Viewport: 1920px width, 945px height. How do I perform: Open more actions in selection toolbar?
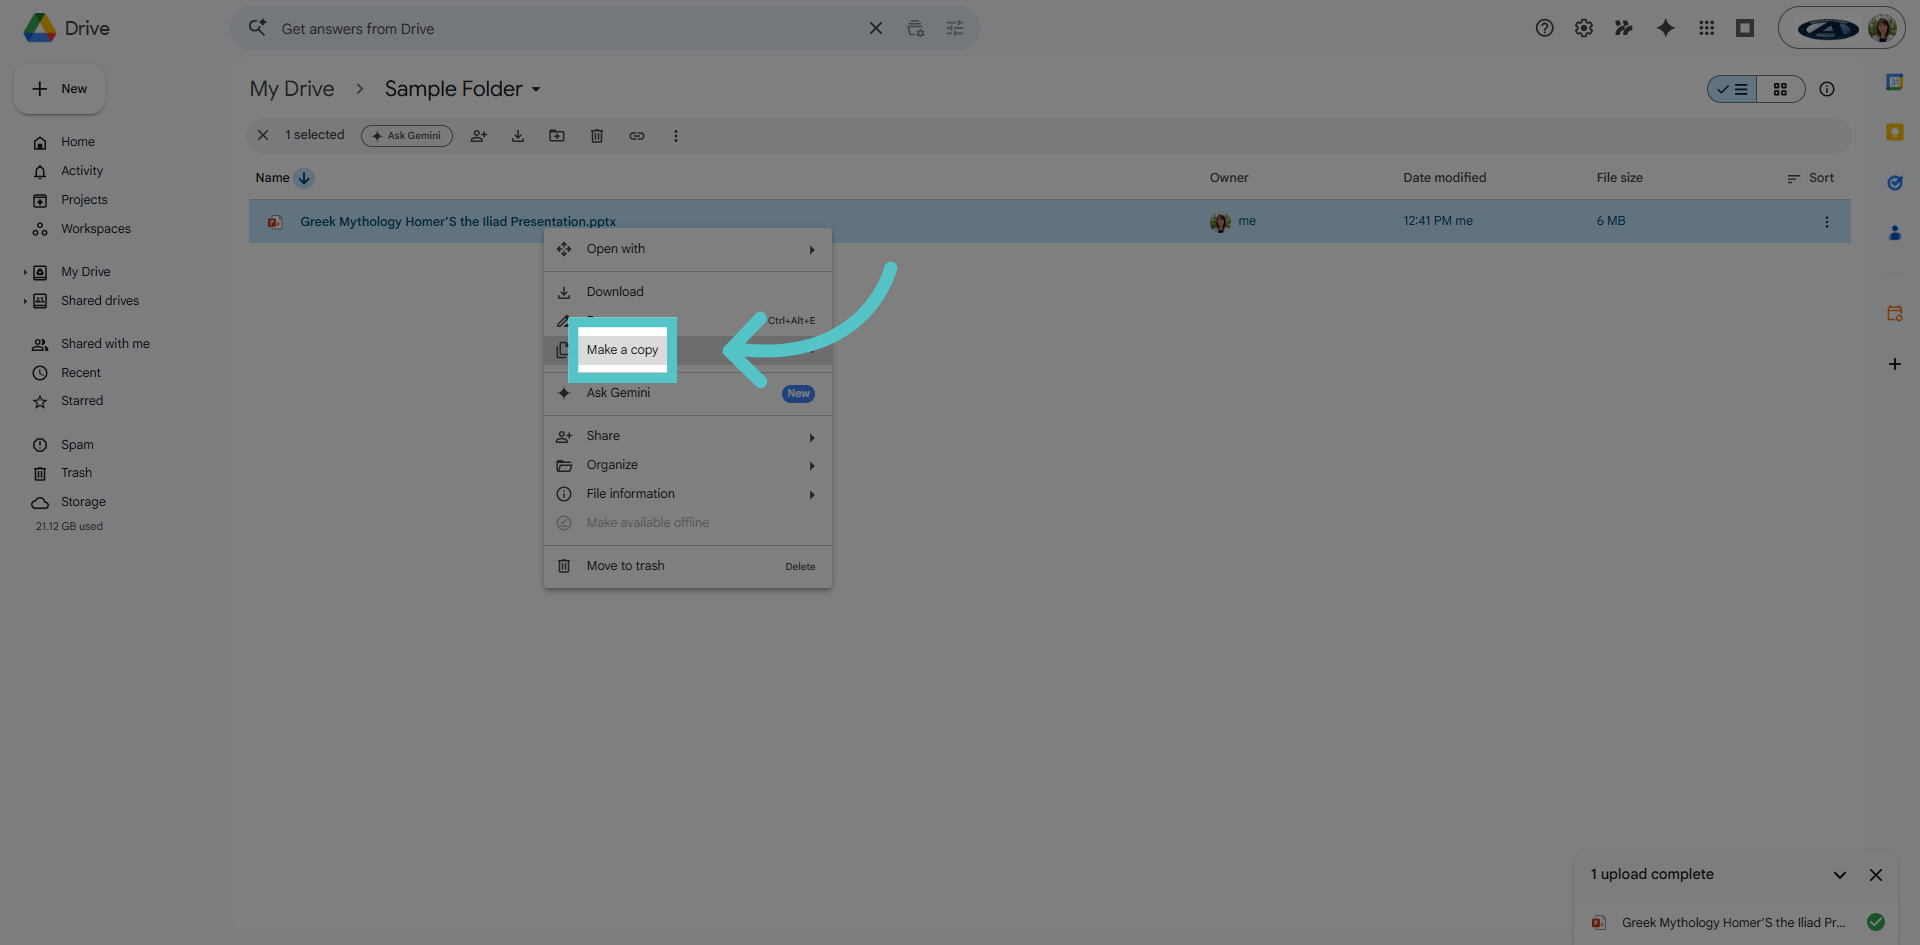(x=676, y=136)
